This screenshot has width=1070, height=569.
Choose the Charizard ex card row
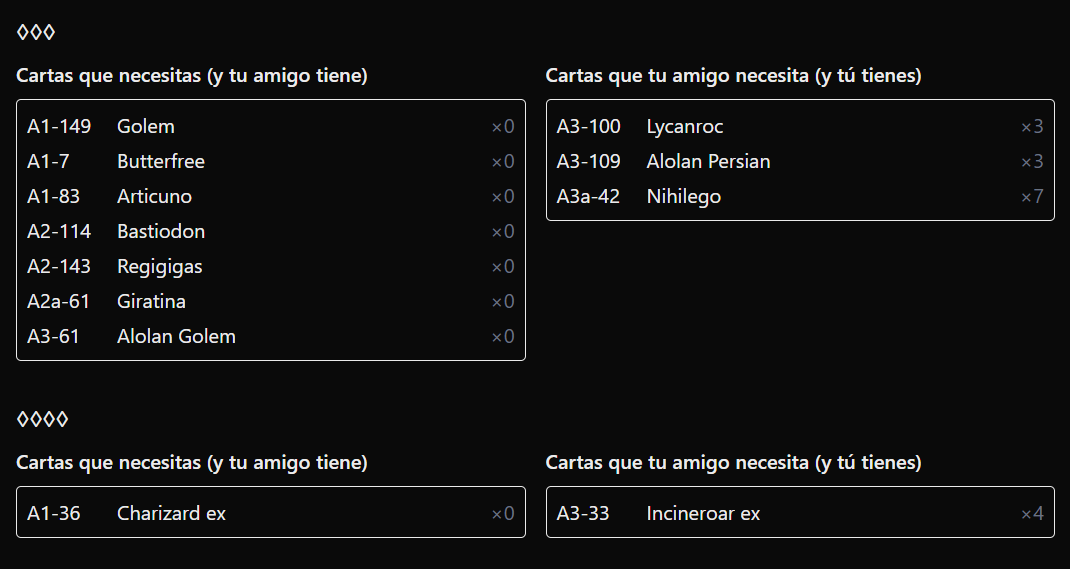[271, 513]
